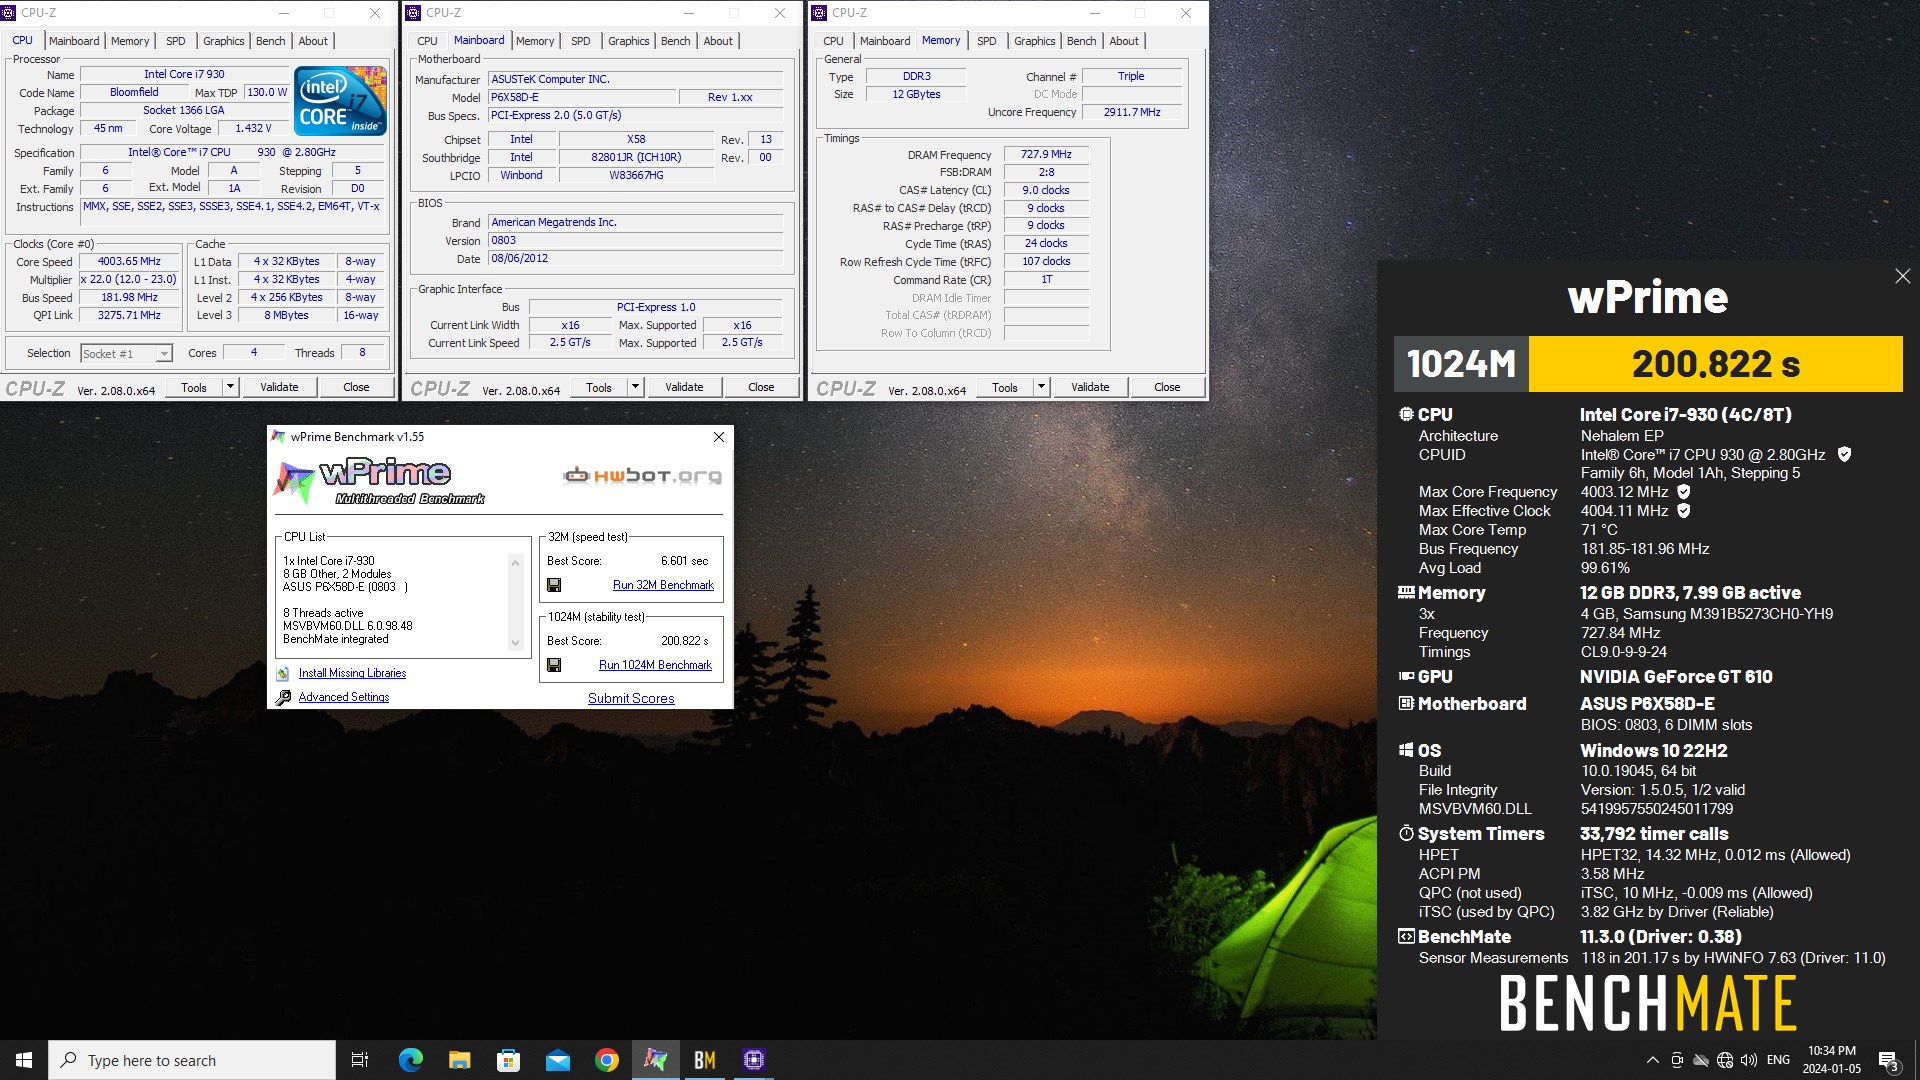Open the Socket #1 selection dropdown
The height and width of the screenshot is (1080, 1920).
pyautogui.click(x=164, y=353)
